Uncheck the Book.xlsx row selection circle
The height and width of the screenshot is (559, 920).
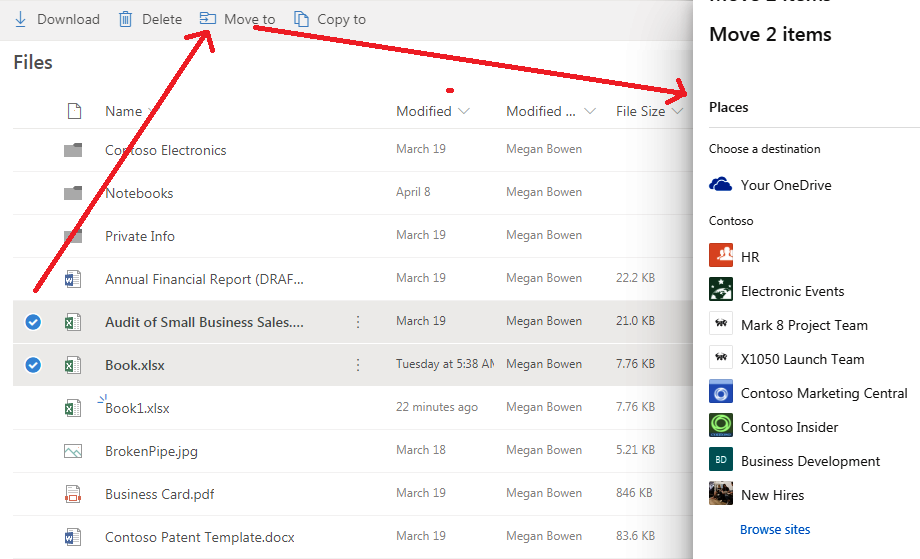click(x=33, y=365)
